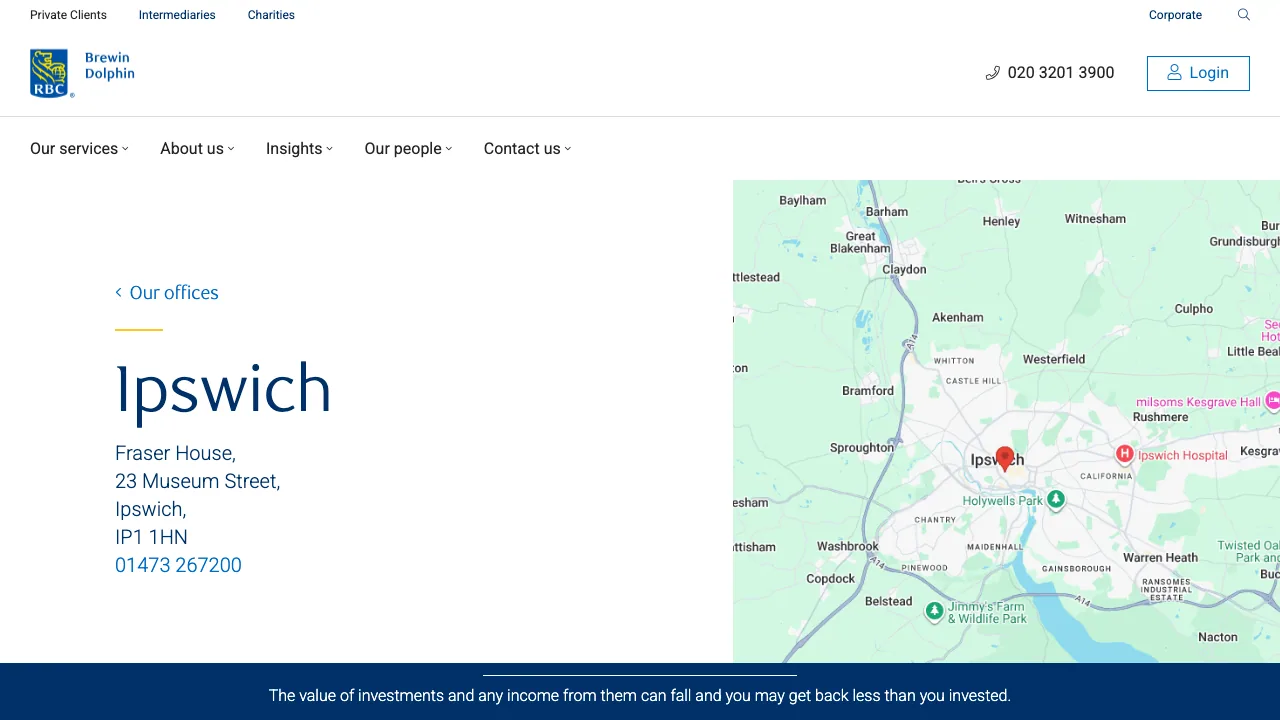Viewport: 1280px width, 720px height.
Task: Click the Ipswich Hospital marker on the map
Action: 1124,454
